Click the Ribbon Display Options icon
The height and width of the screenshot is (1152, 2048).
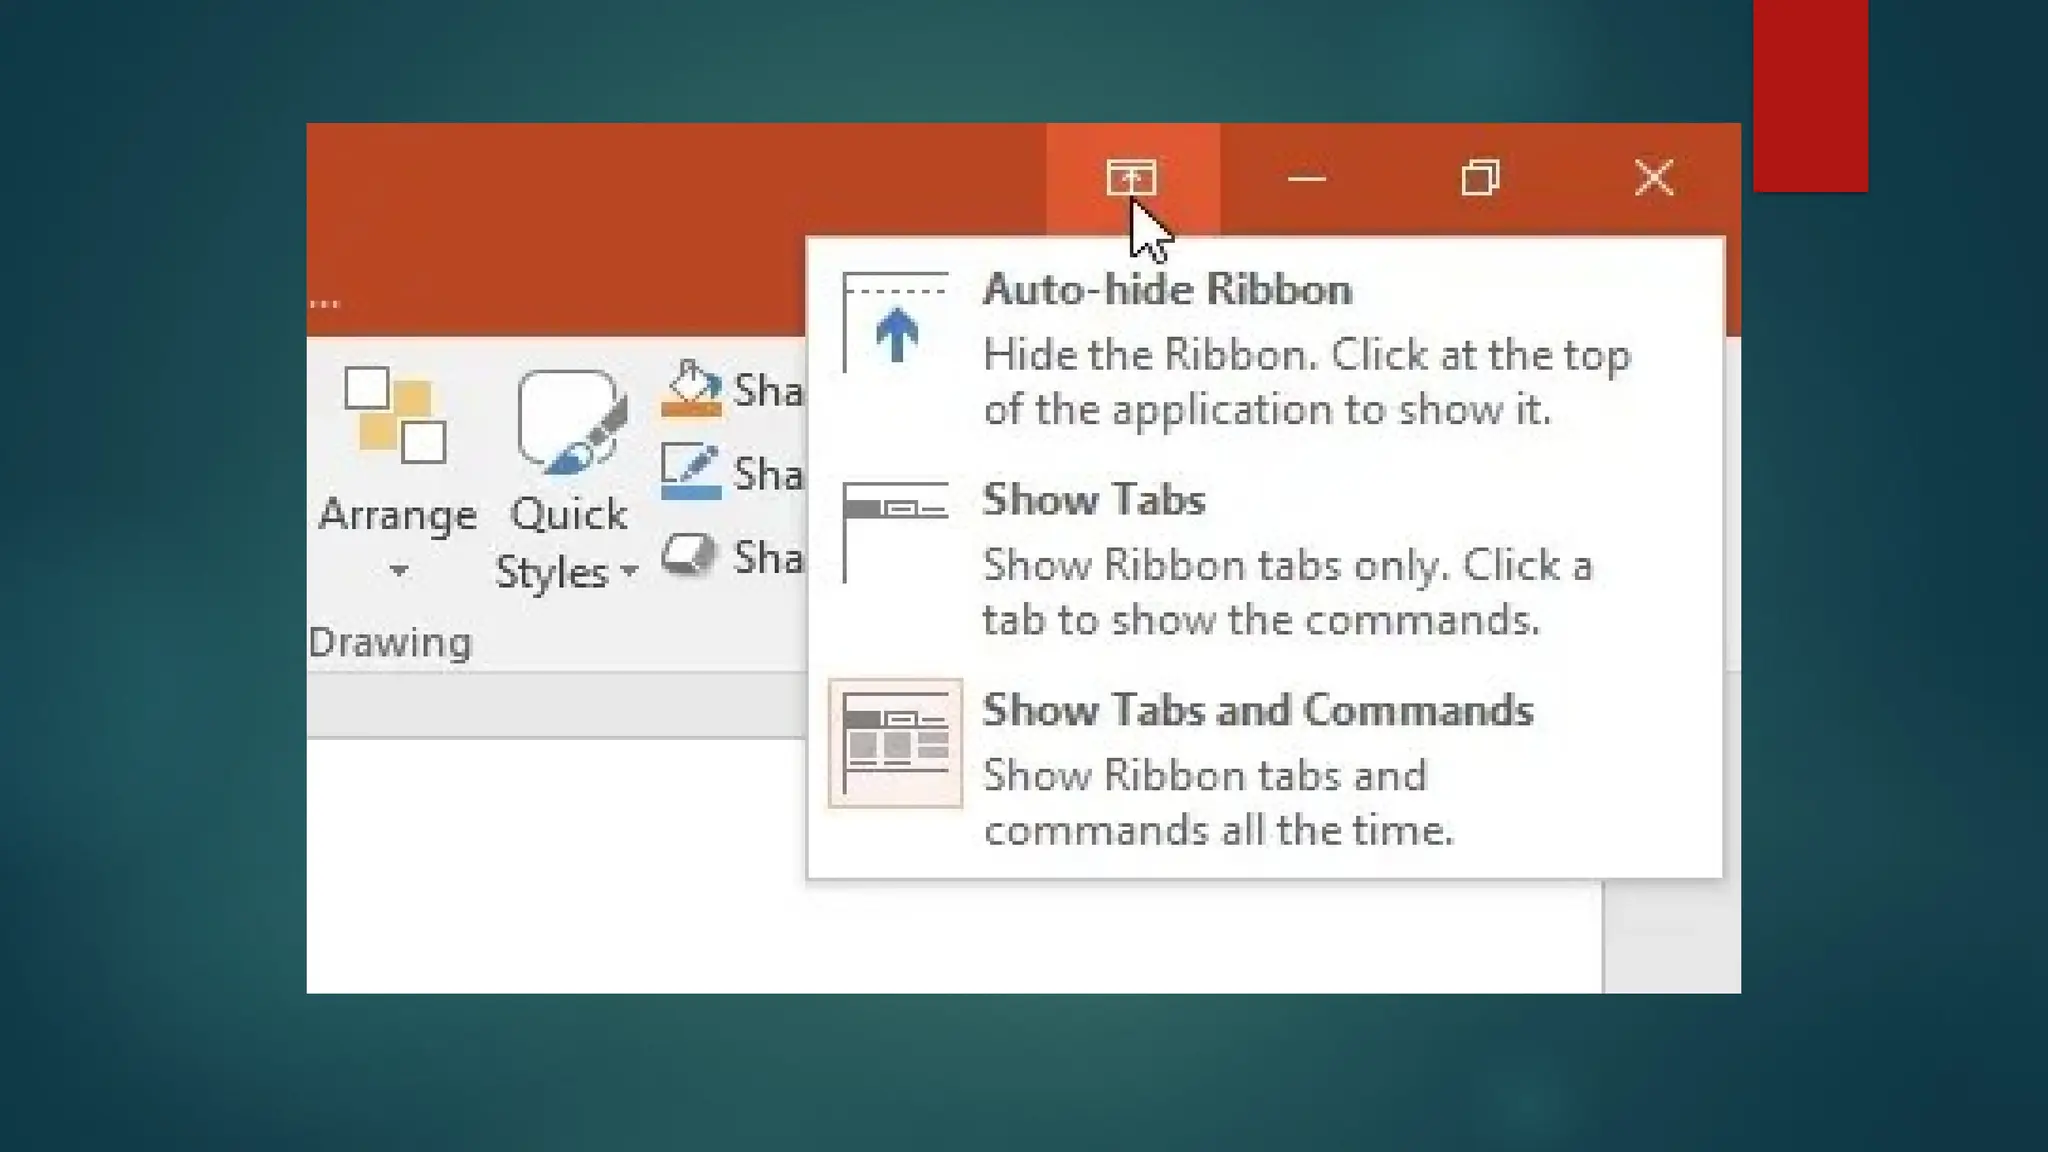click(1131, 178)
